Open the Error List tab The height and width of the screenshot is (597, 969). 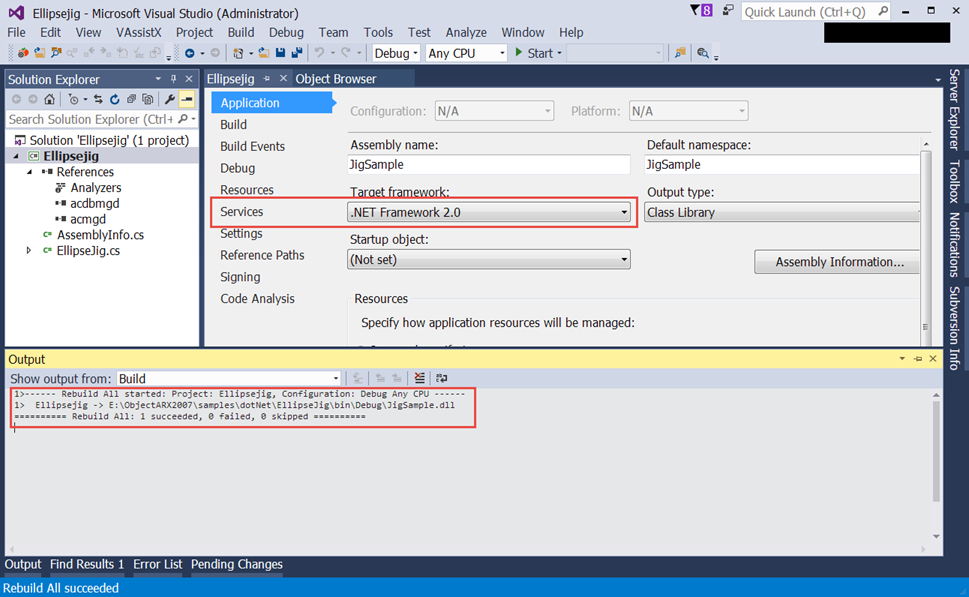coord(158,564)
